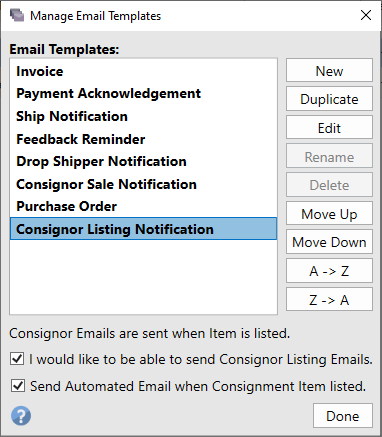Toggle Send Automated Email when Consignment Item listed
Image resolution: width=382 pixels, height=437 pixels.
tap(17, 386)
